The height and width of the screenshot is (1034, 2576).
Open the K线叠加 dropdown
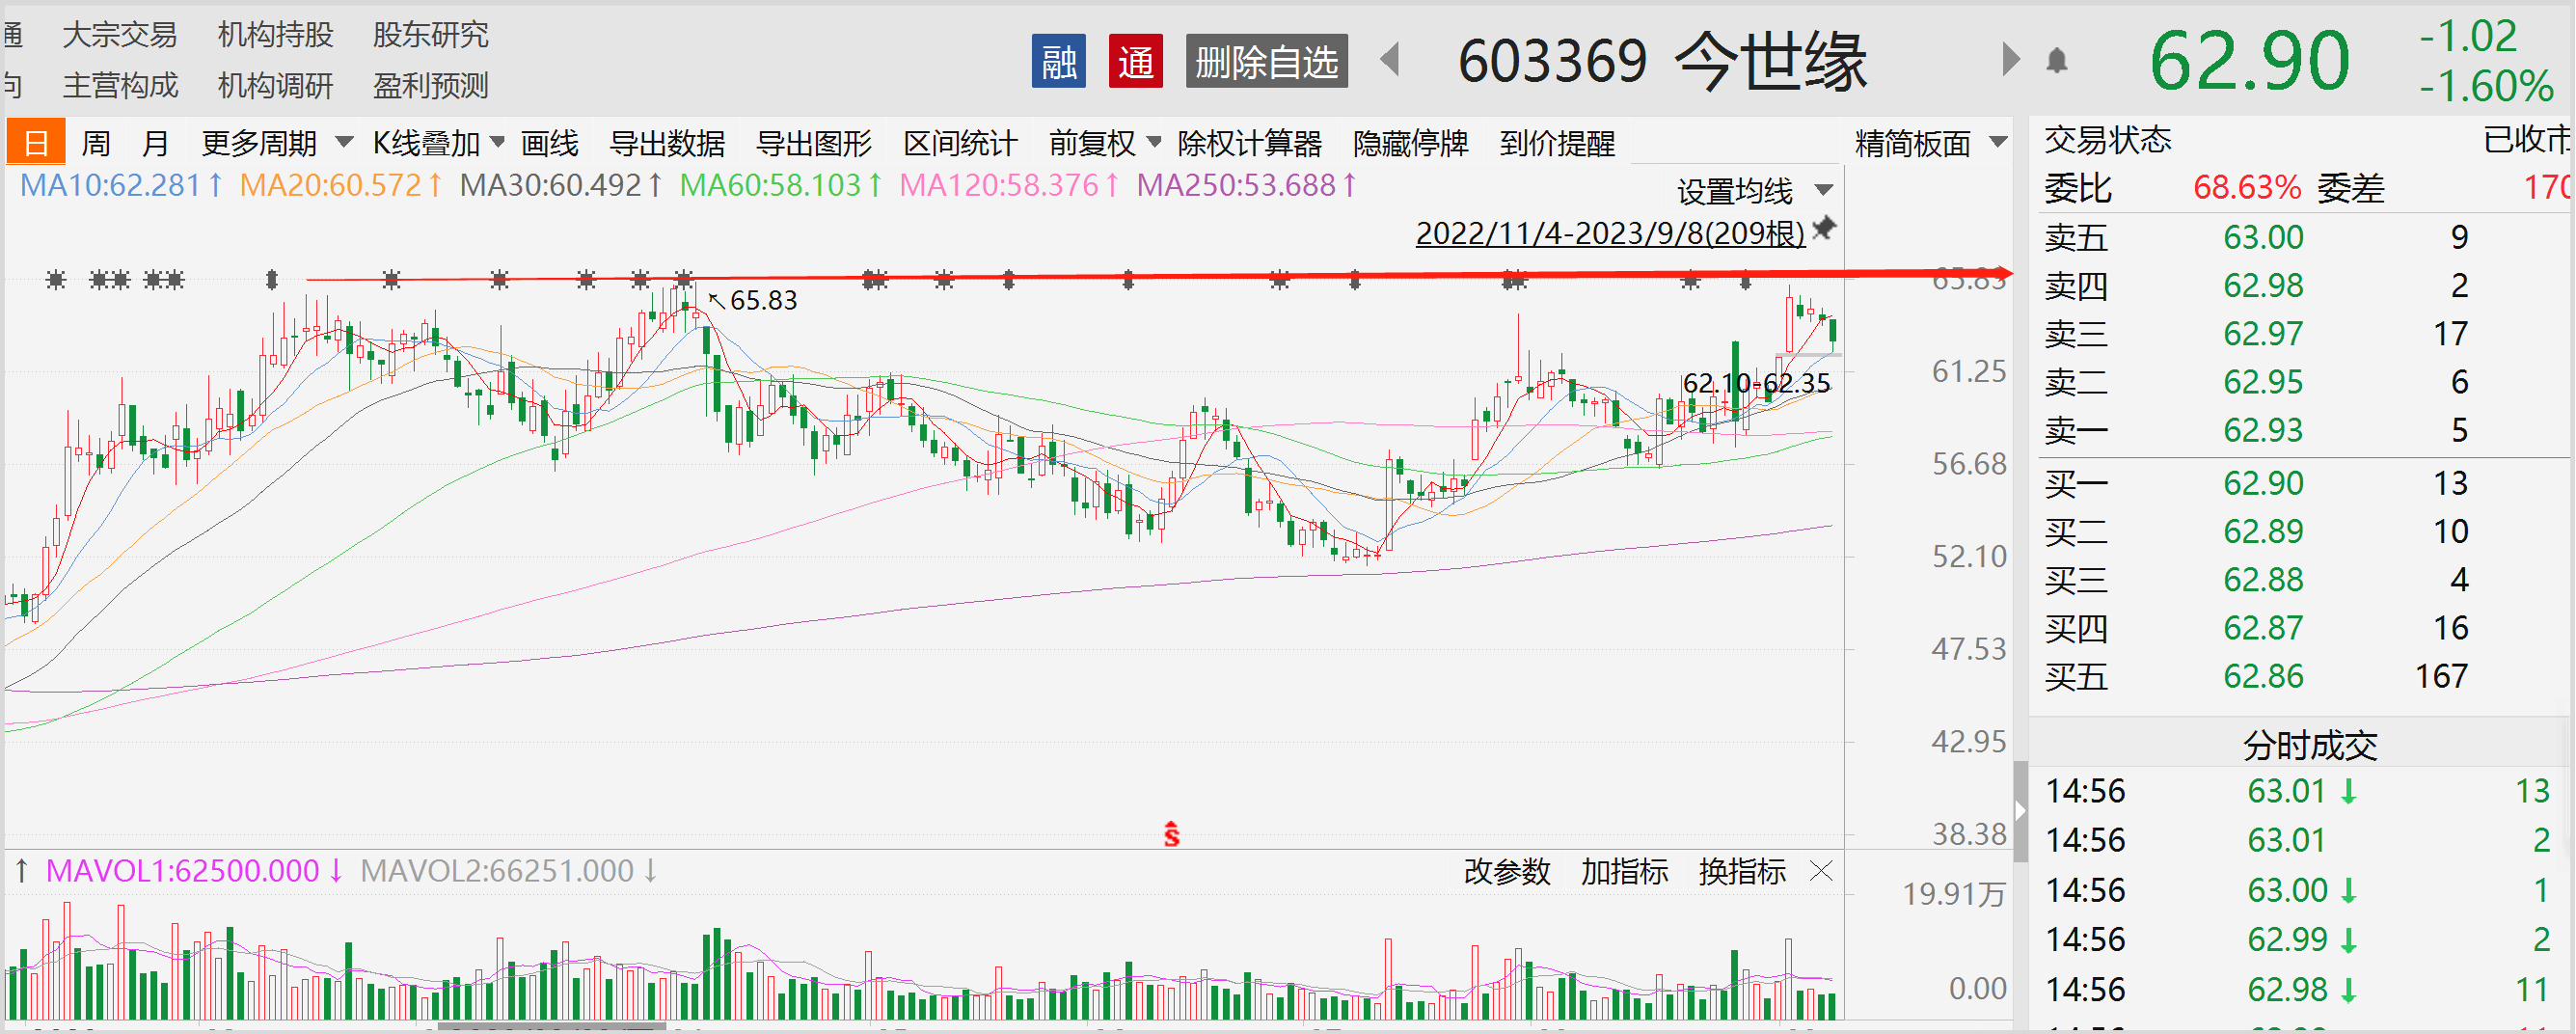click(x=438, y=143)
